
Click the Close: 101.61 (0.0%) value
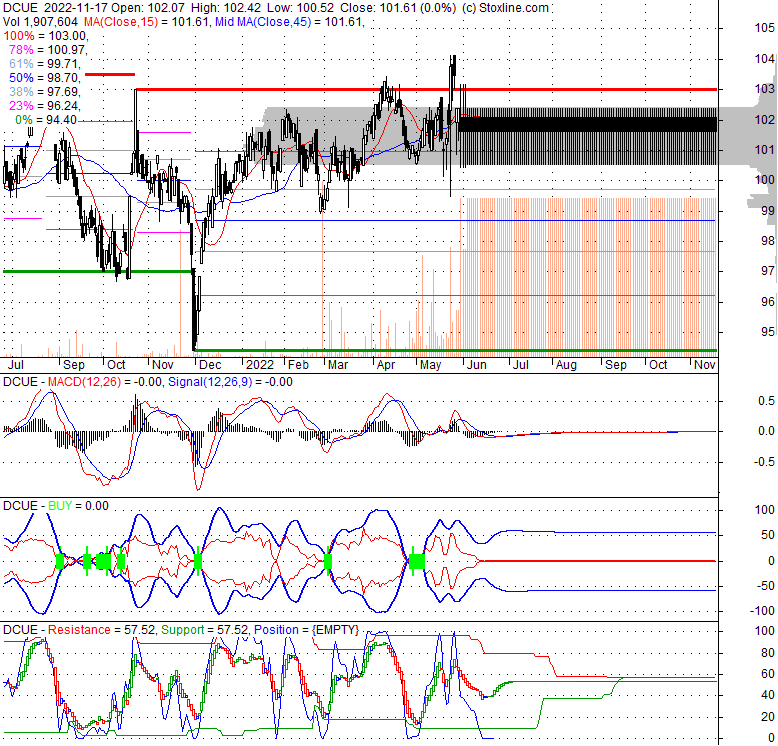397,8
